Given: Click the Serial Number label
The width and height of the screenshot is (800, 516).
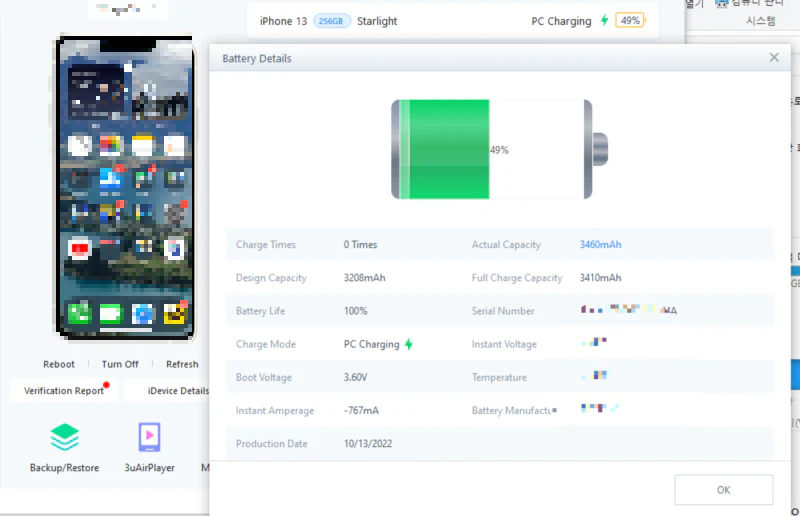Looking at the screenshot, I should pos(503,311).
